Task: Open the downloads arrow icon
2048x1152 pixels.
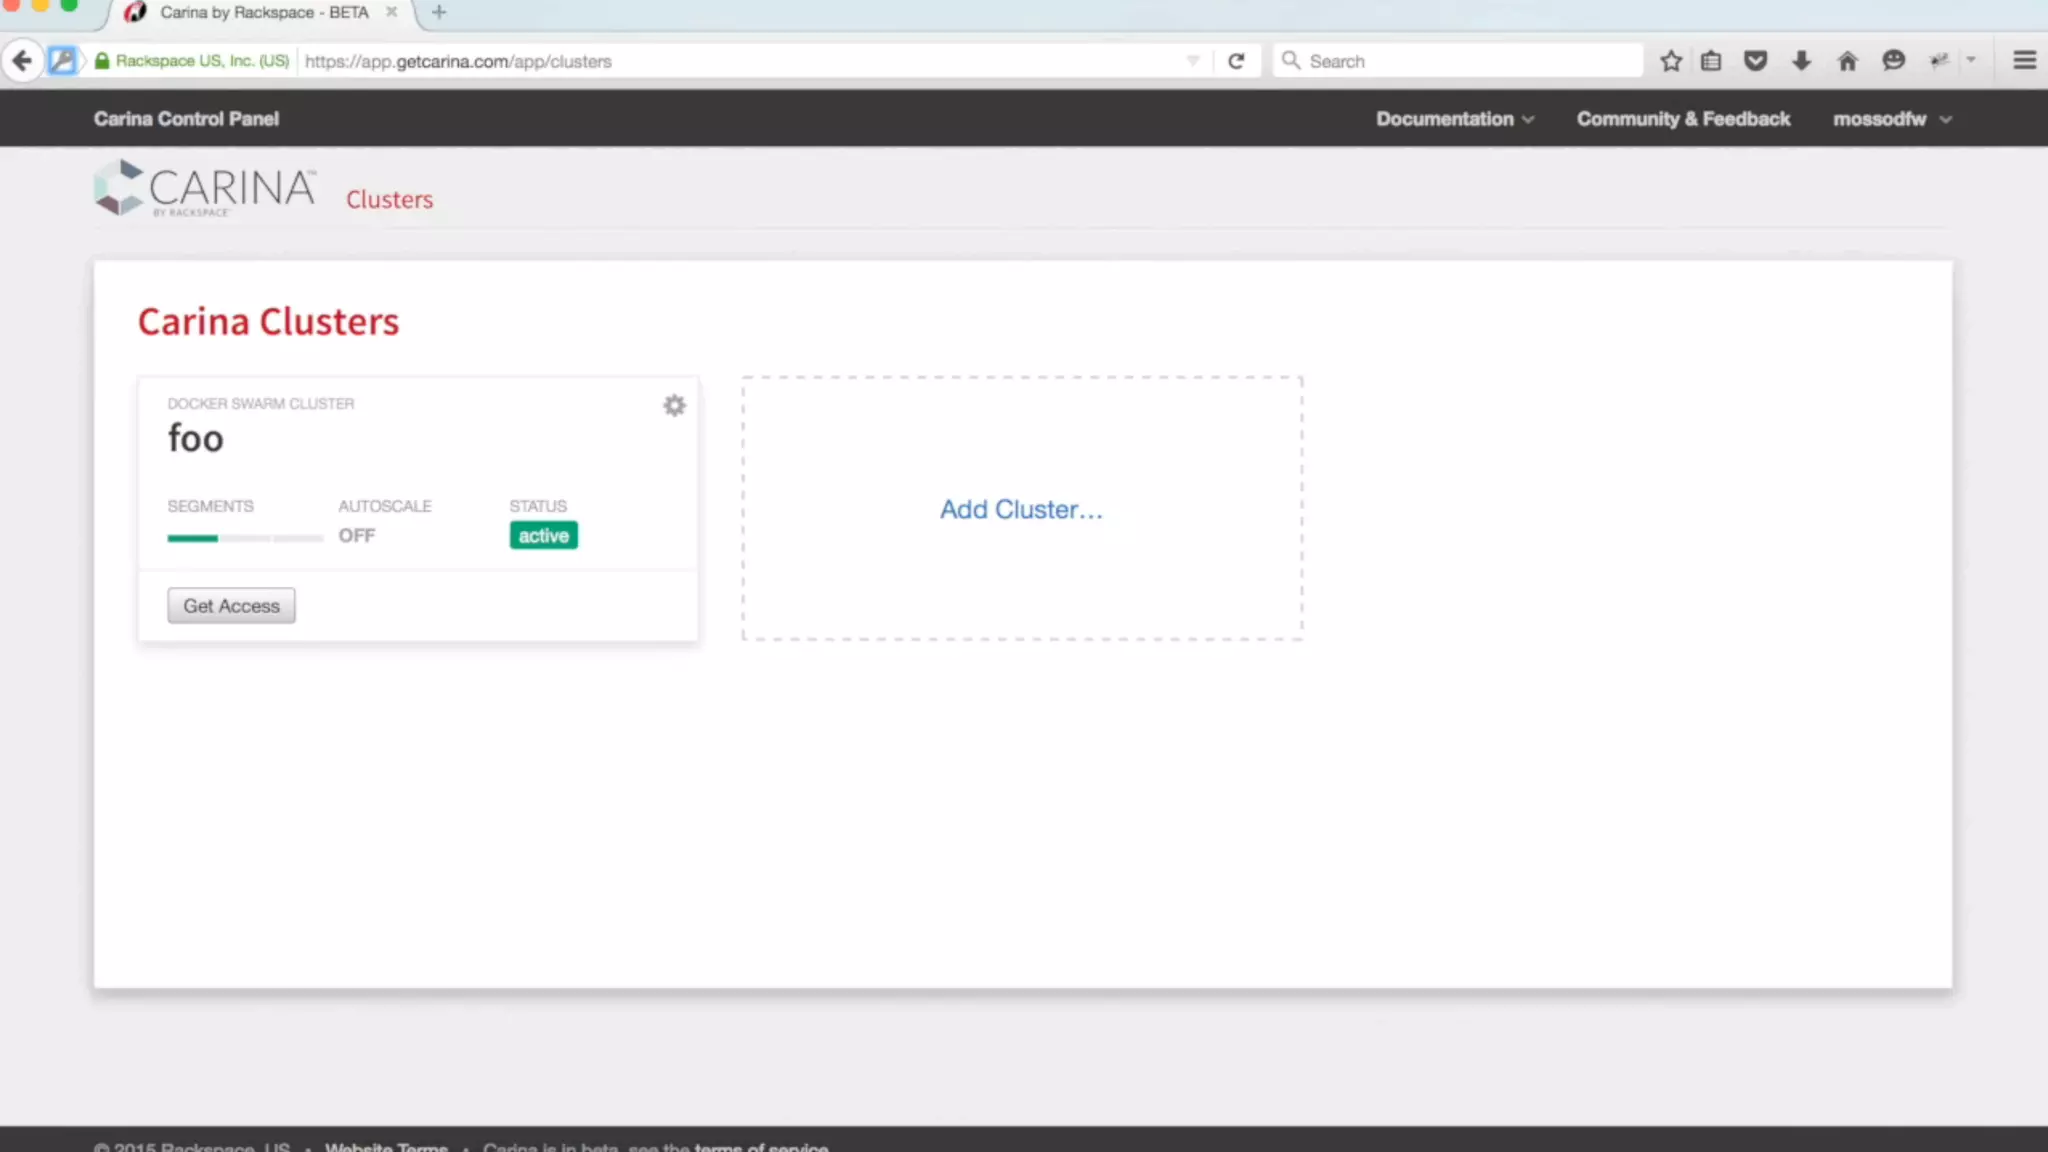Action: pos(1801,61)
